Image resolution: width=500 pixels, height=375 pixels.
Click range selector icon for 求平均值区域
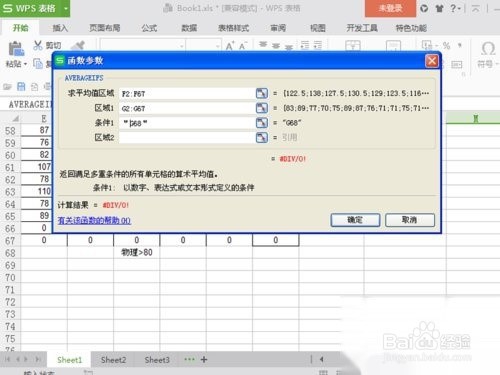pos(262,93)
